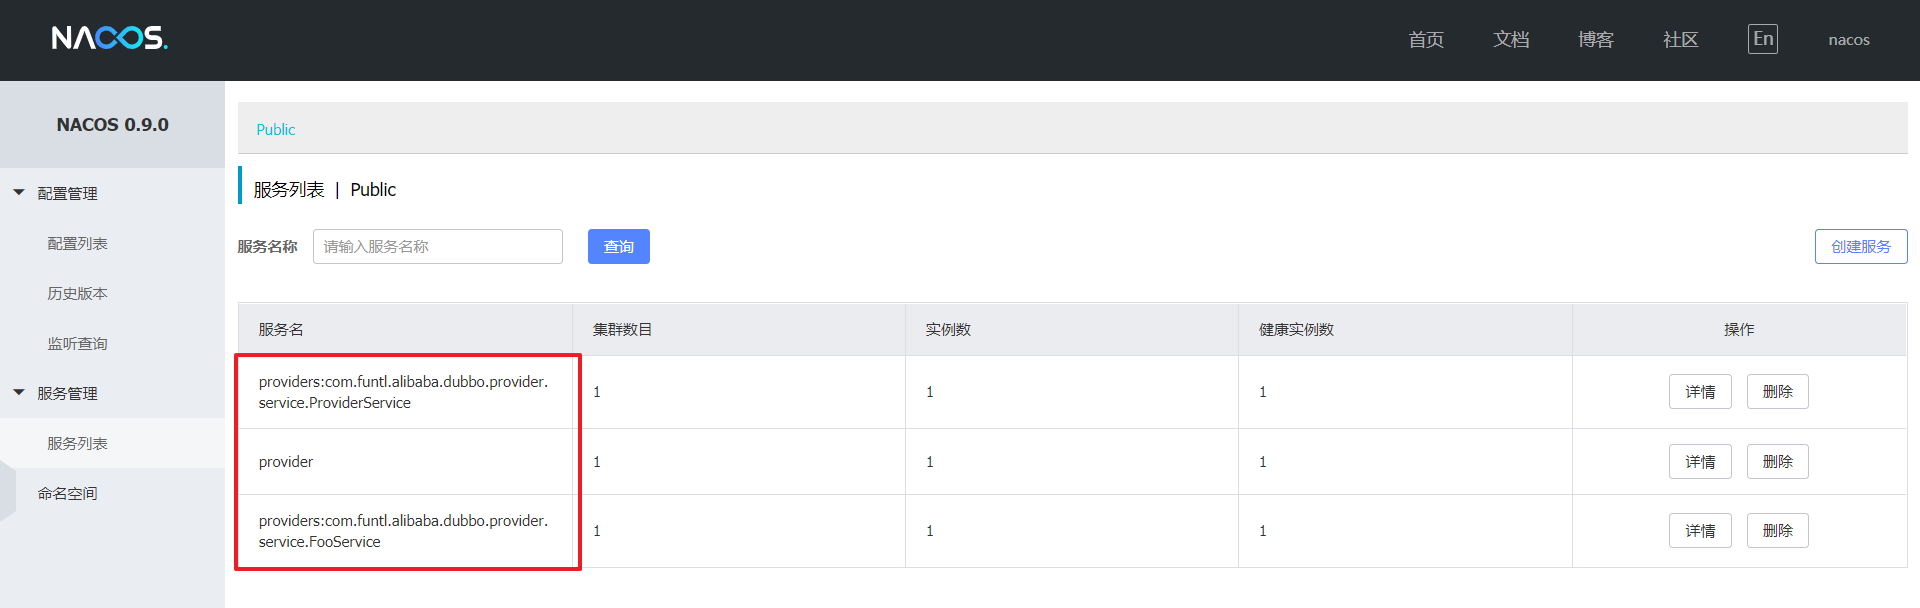Screen dimensions: 1920x608
Task: View 详情 for the provider service
Action: (1700, 461)
